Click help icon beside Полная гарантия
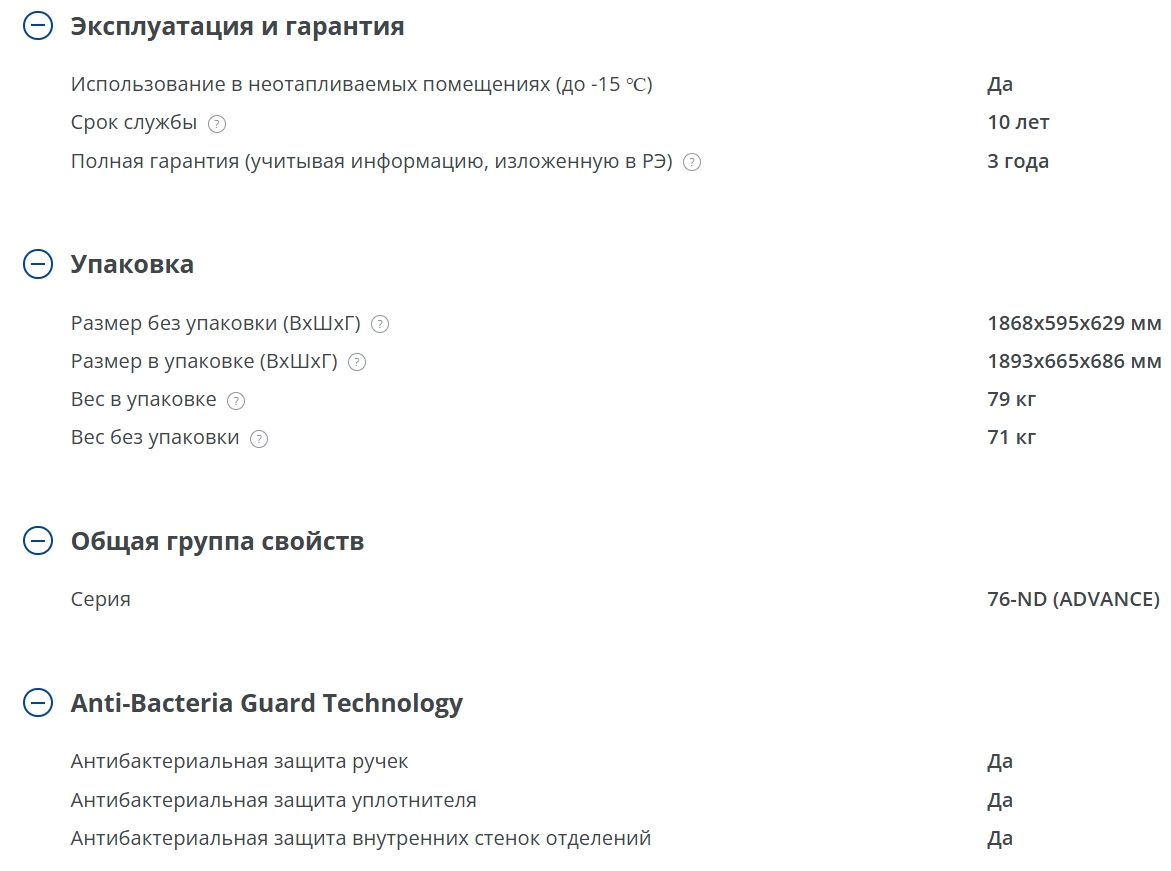Viewport: 1171px width, 871px height. [692, 162]
